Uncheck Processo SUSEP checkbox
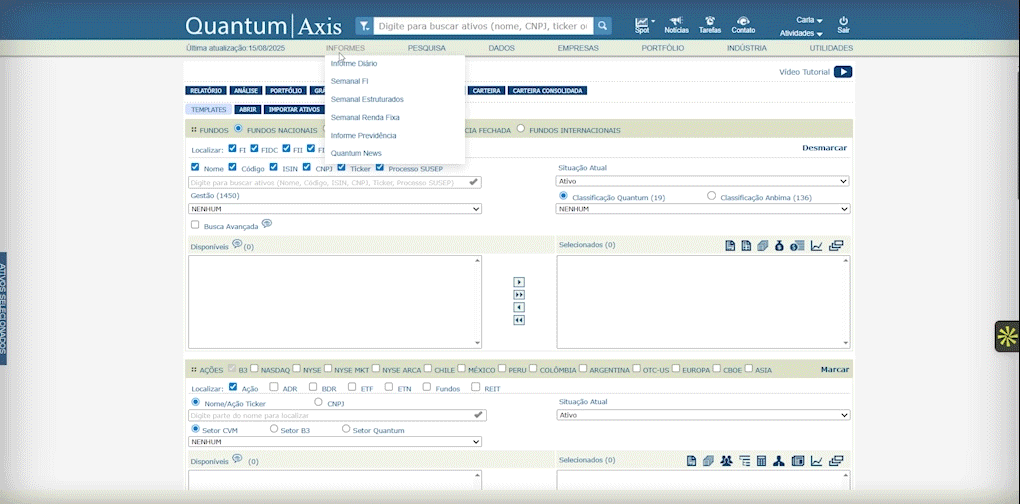Image resolution: width=1020 pixels, height=504 pixels. pyautogui.click(x=380, y=167)
